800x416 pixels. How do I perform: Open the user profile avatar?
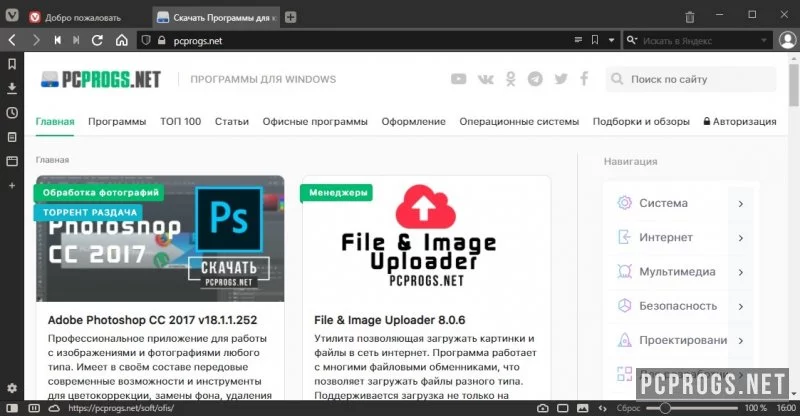[787, 40]
